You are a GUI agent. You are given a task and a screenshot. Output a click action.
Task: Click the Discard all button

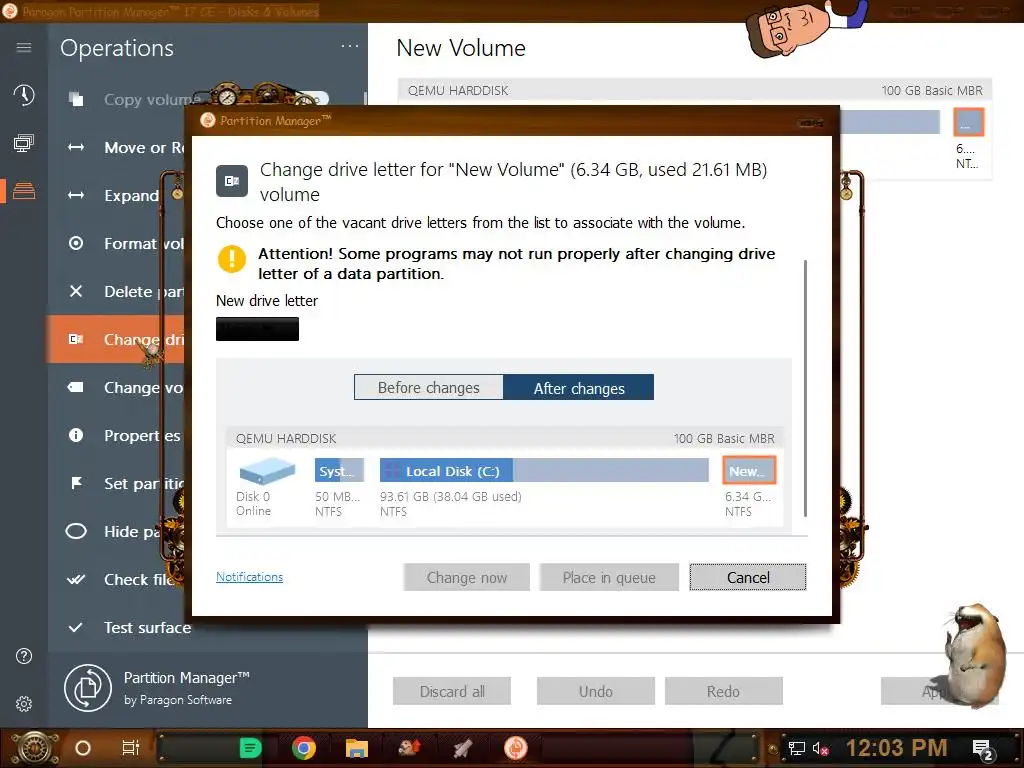pyautogui.click(x=452, y=692)
